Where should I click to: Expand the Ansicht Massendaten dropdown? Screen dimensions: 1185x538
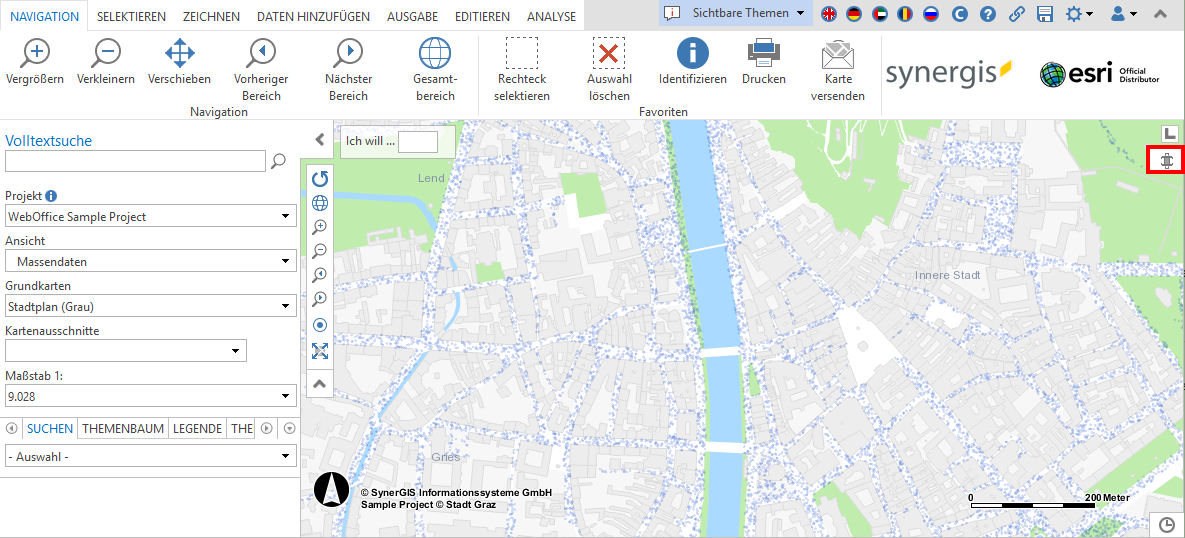pyautogui.click(x=150, y=262)
